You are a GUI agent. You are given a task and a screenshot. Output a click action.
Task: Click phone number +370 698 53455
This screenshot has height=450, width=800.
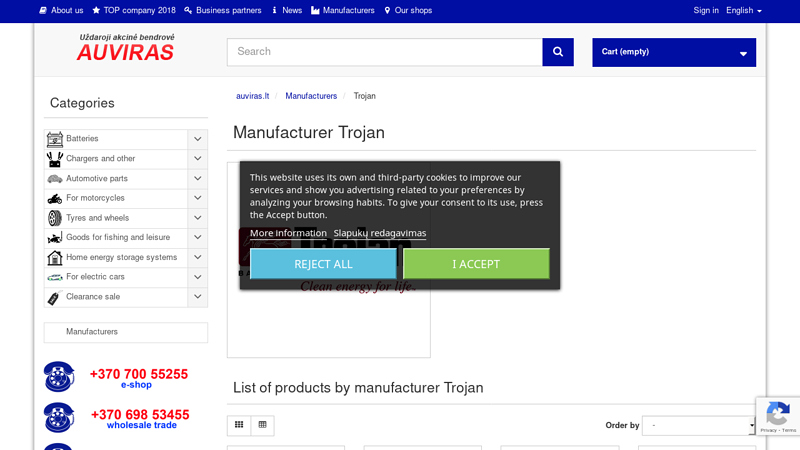(140, 415)
